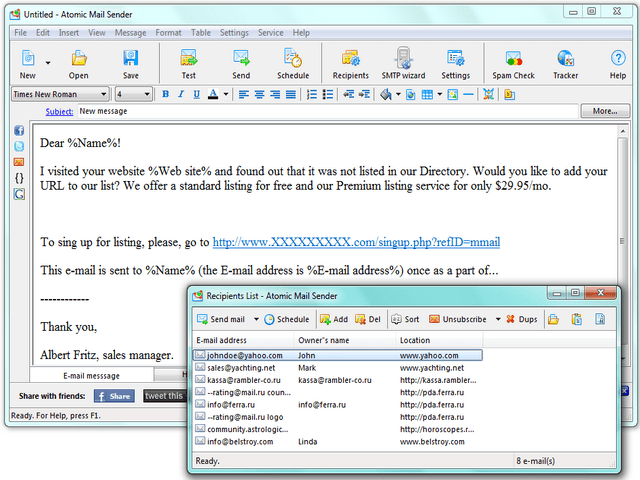Open the Times New Roman font dropdown
Image resolution: width=640 pixels, height=480 pixels.
[x=104, y=95]
